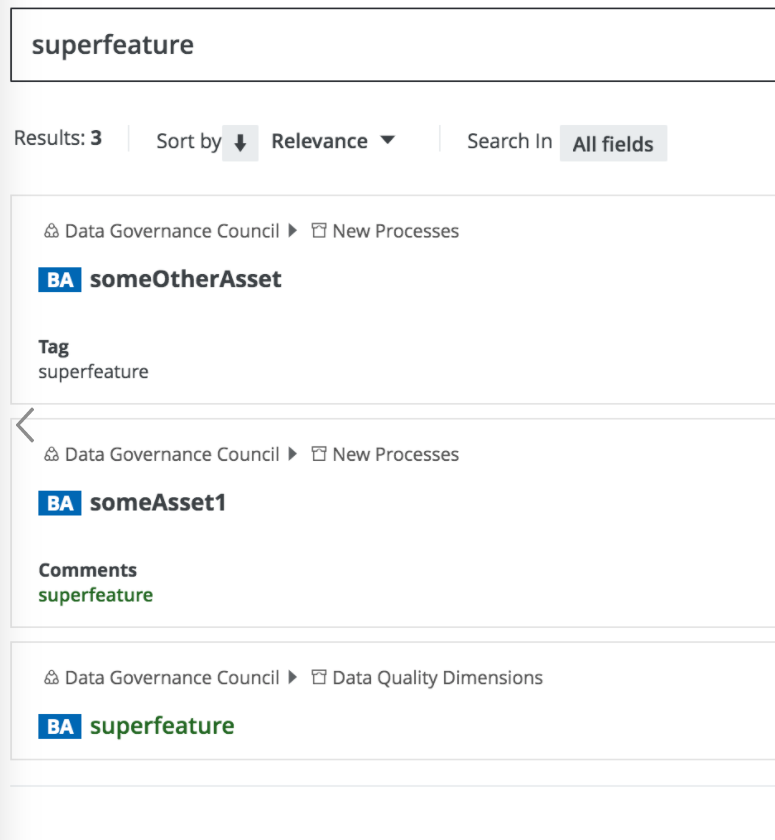775x840 pixels.
Task: Open the someAsset1 asset
Action: pos(158,502)
